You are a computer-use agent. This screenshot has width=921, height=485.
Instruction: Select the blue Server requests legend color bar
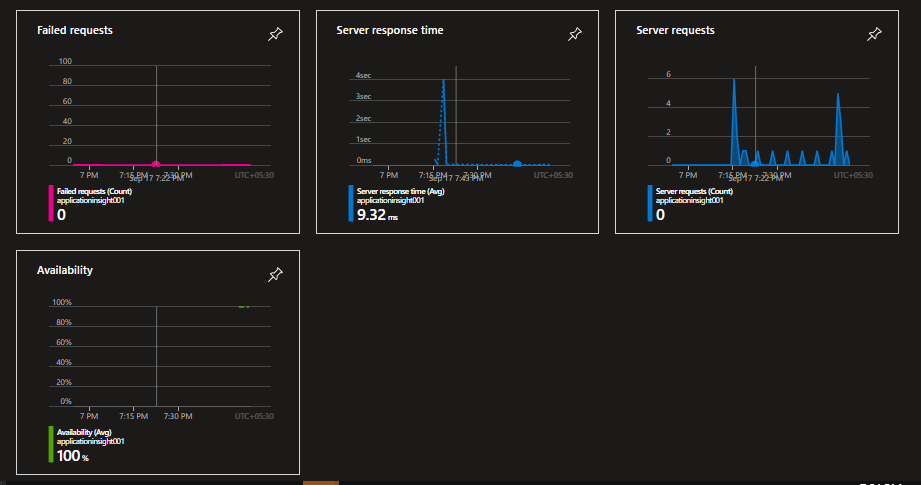tap(649, 203)
